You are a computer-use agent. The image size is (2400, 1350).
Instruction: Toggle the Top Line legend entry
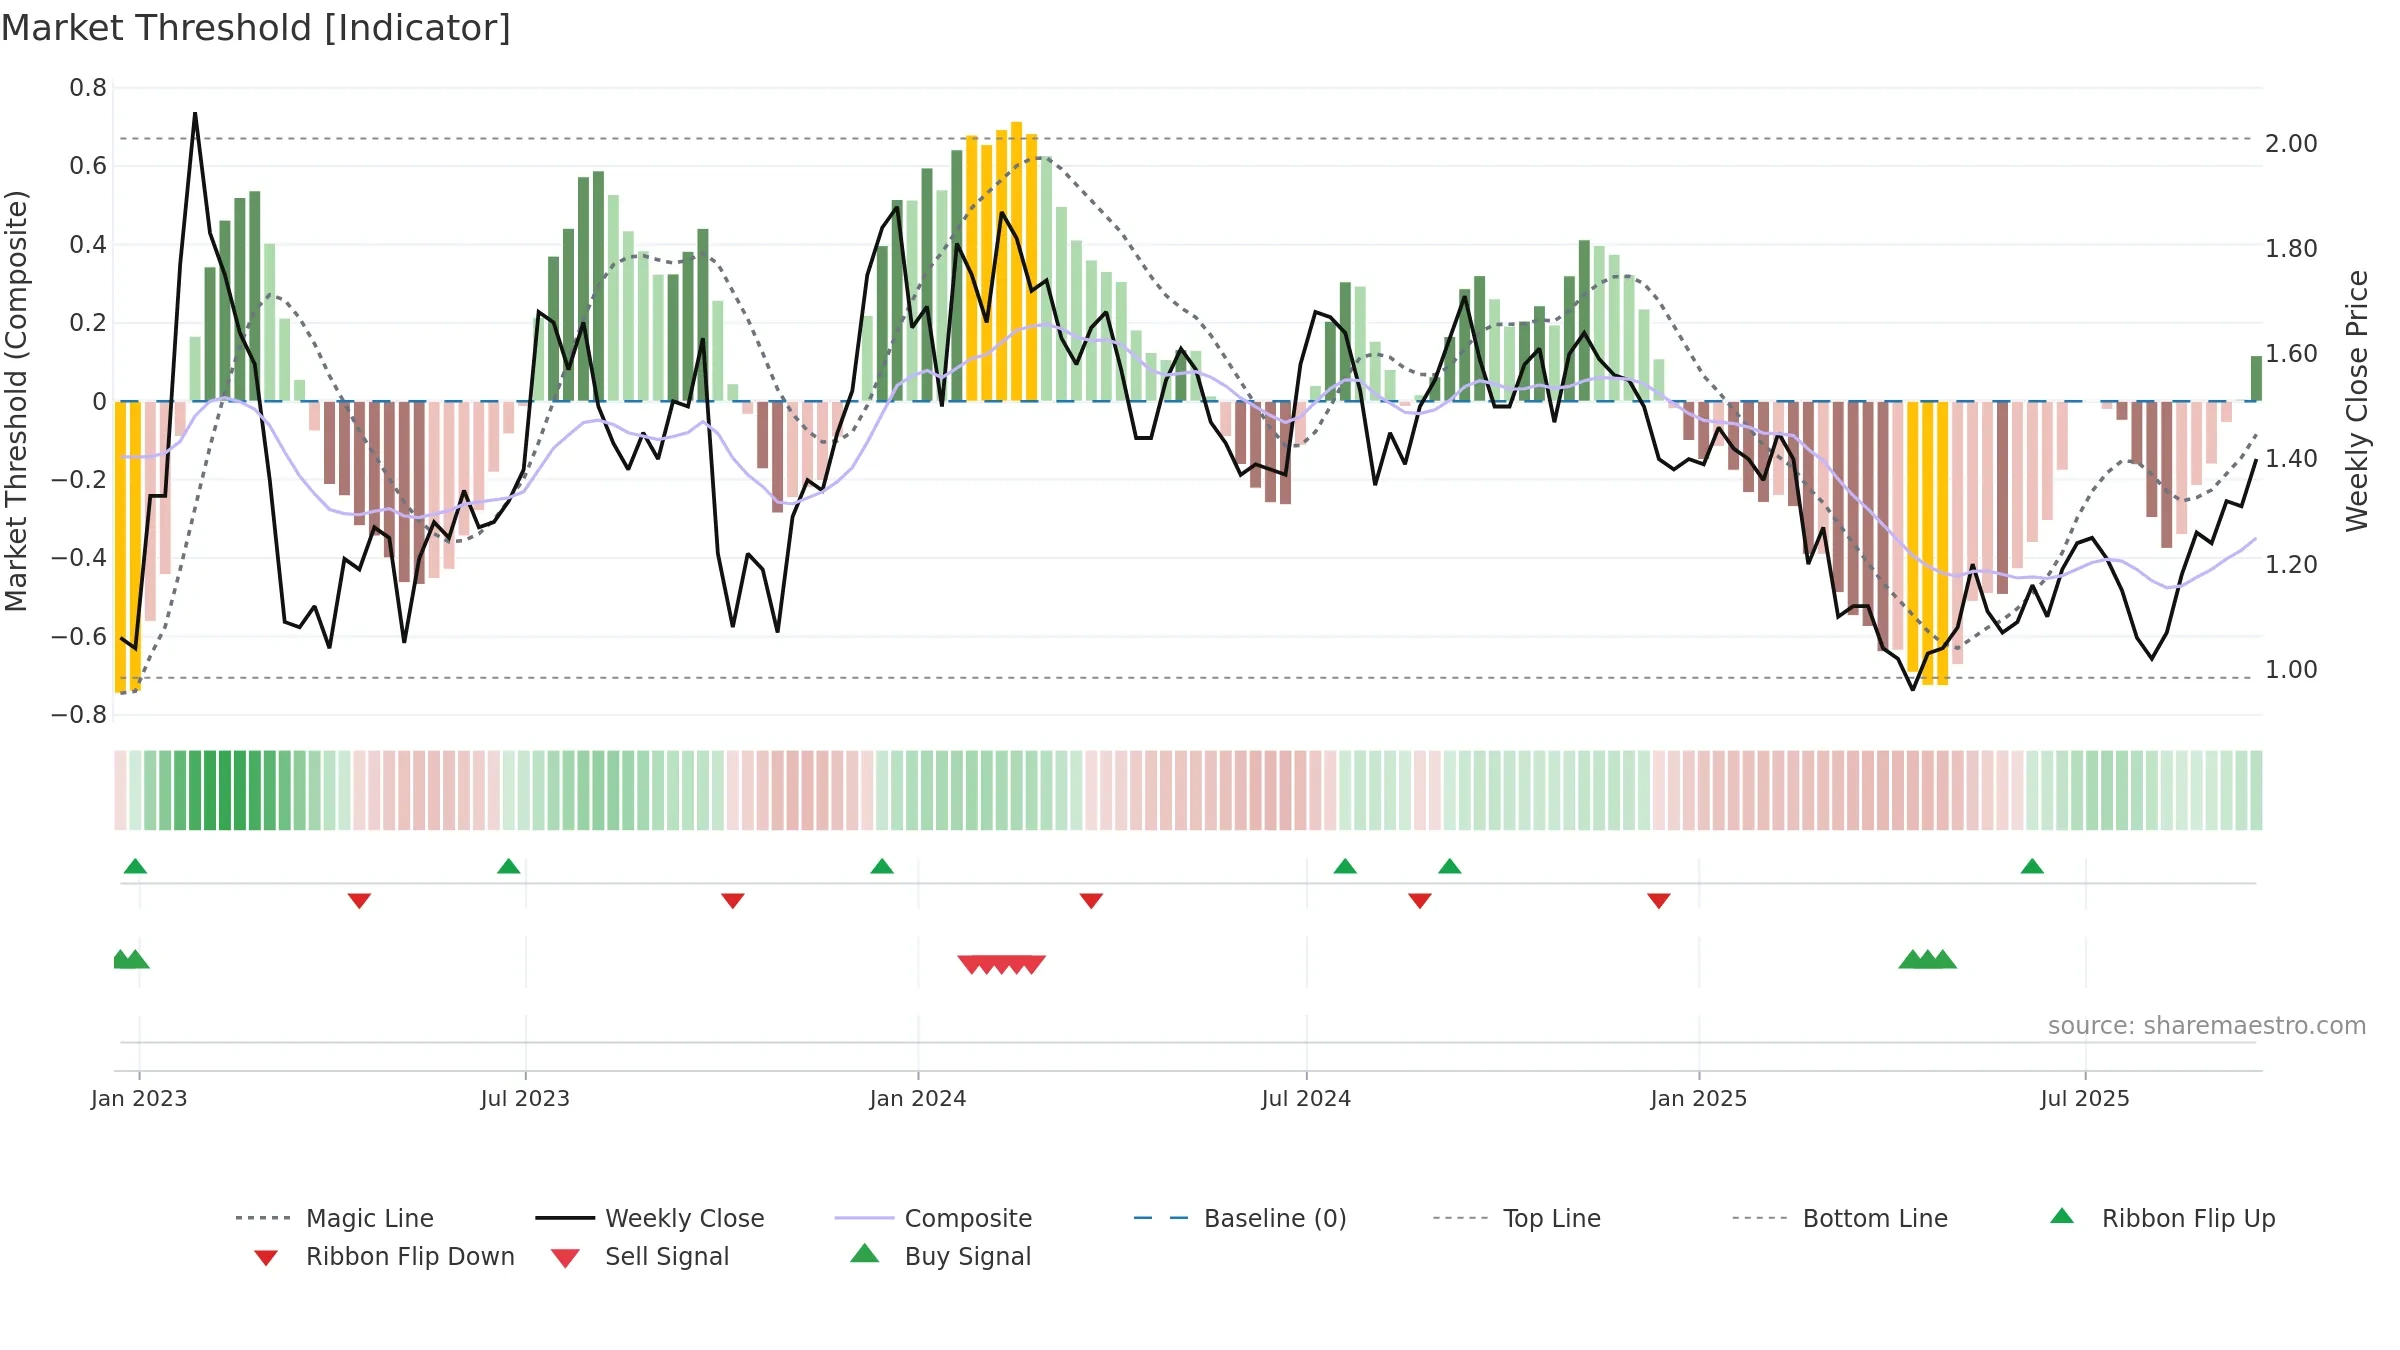click(x=1516, y=1218)
